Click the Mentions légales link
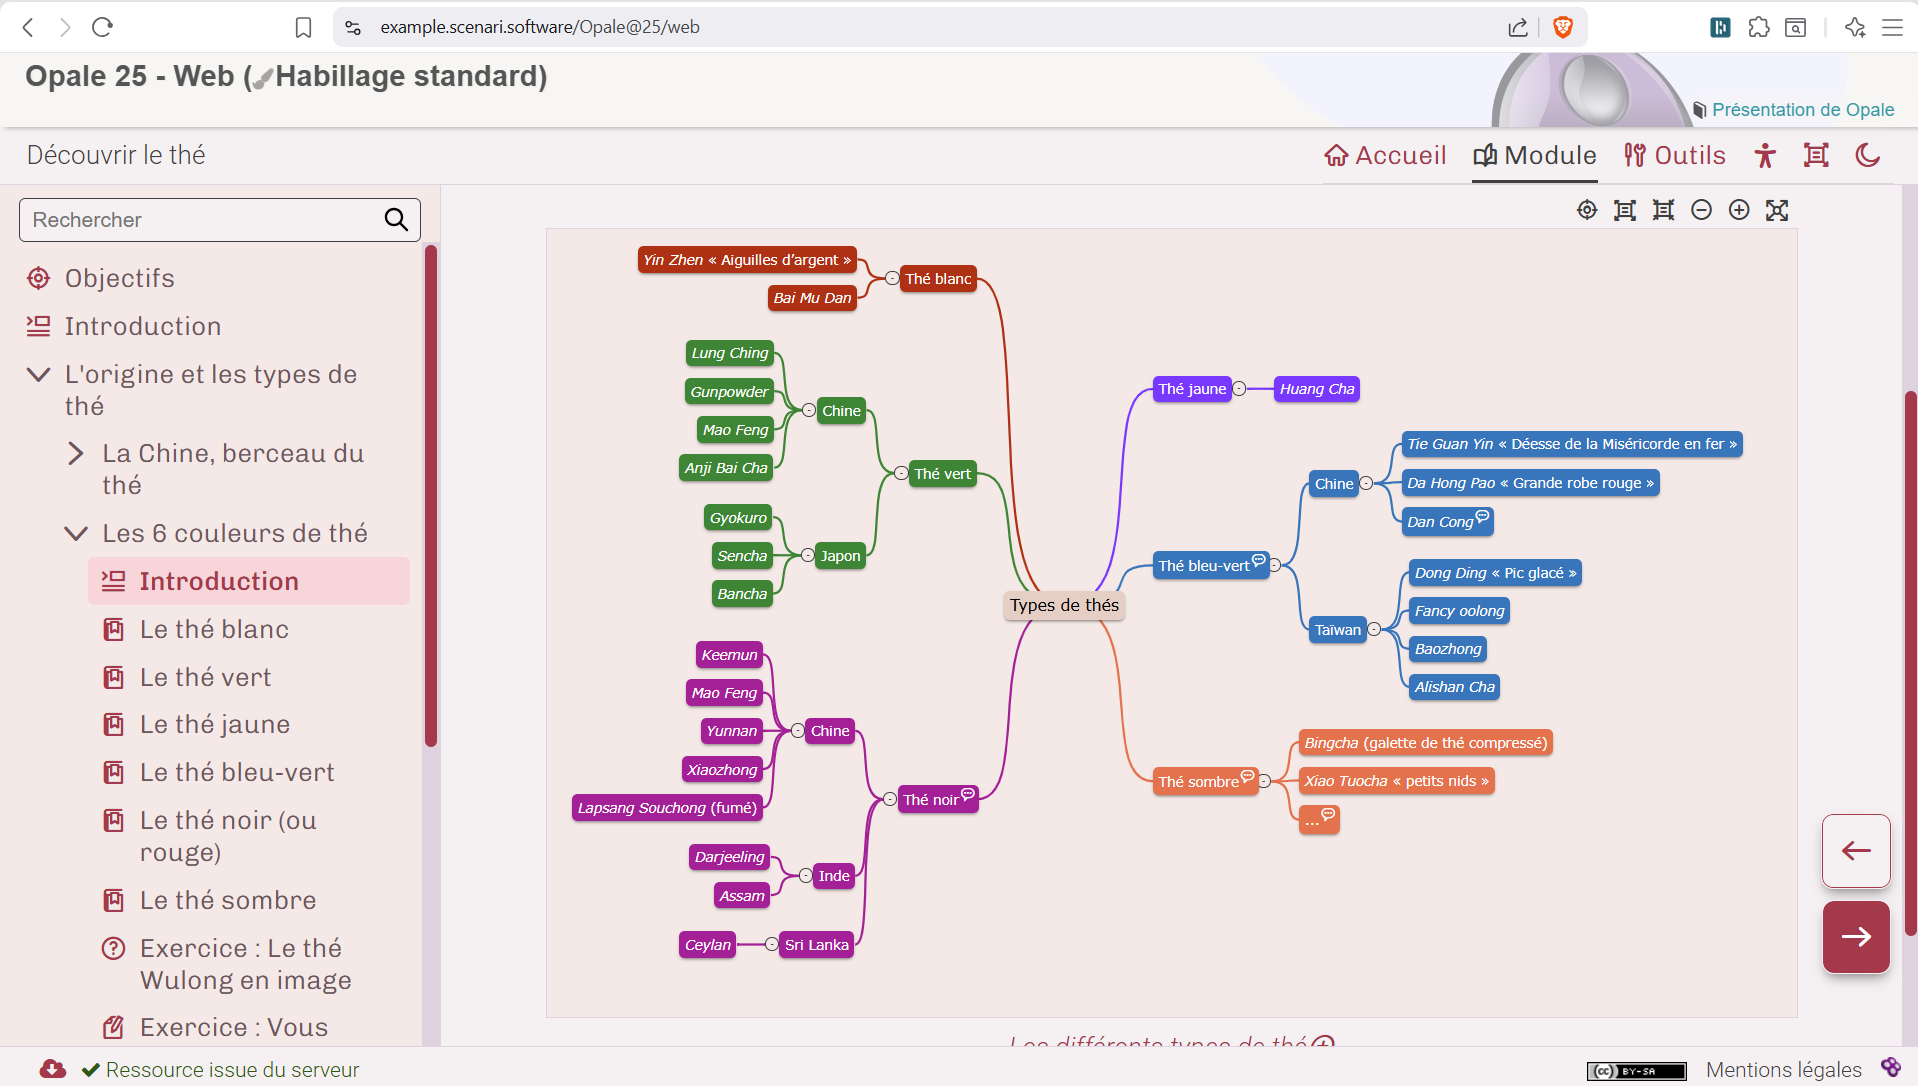This screenshot has width=1918, height=1086. 1783,1070
